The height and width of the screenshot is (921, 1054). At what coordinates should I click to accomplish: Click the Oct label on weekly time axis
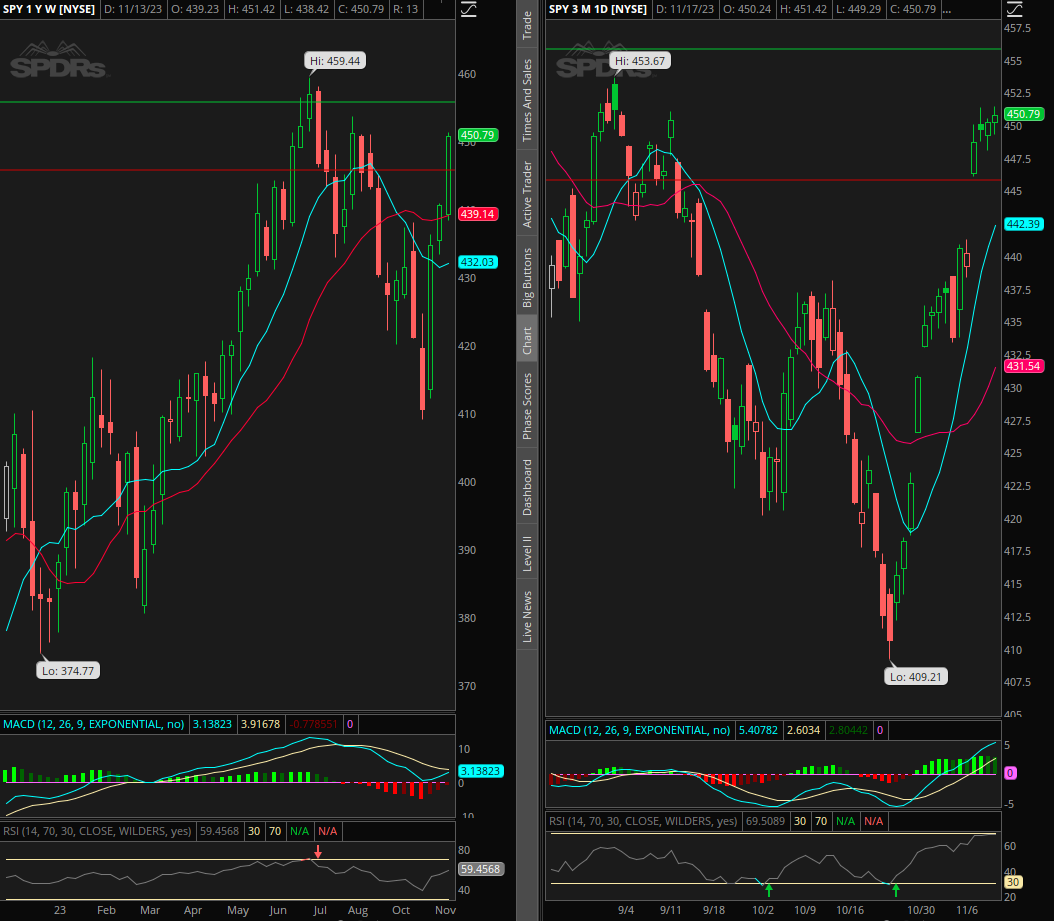(401, 910)
